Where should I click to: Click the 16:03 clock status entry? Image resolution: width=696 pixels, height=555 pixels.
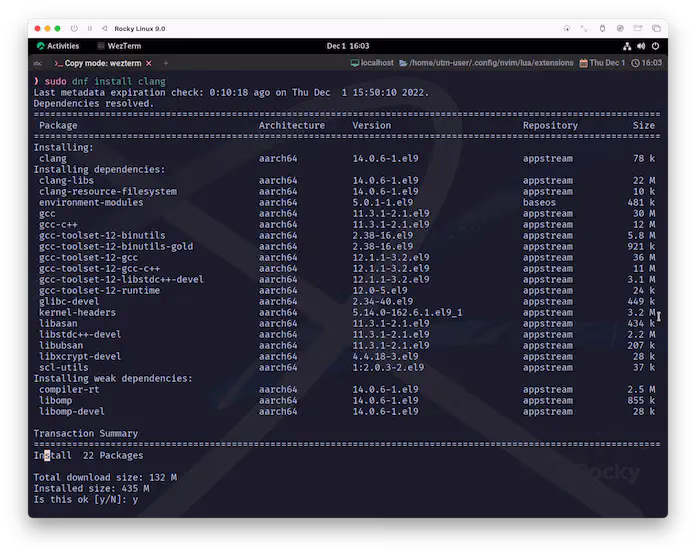click(x=646, y=63)
